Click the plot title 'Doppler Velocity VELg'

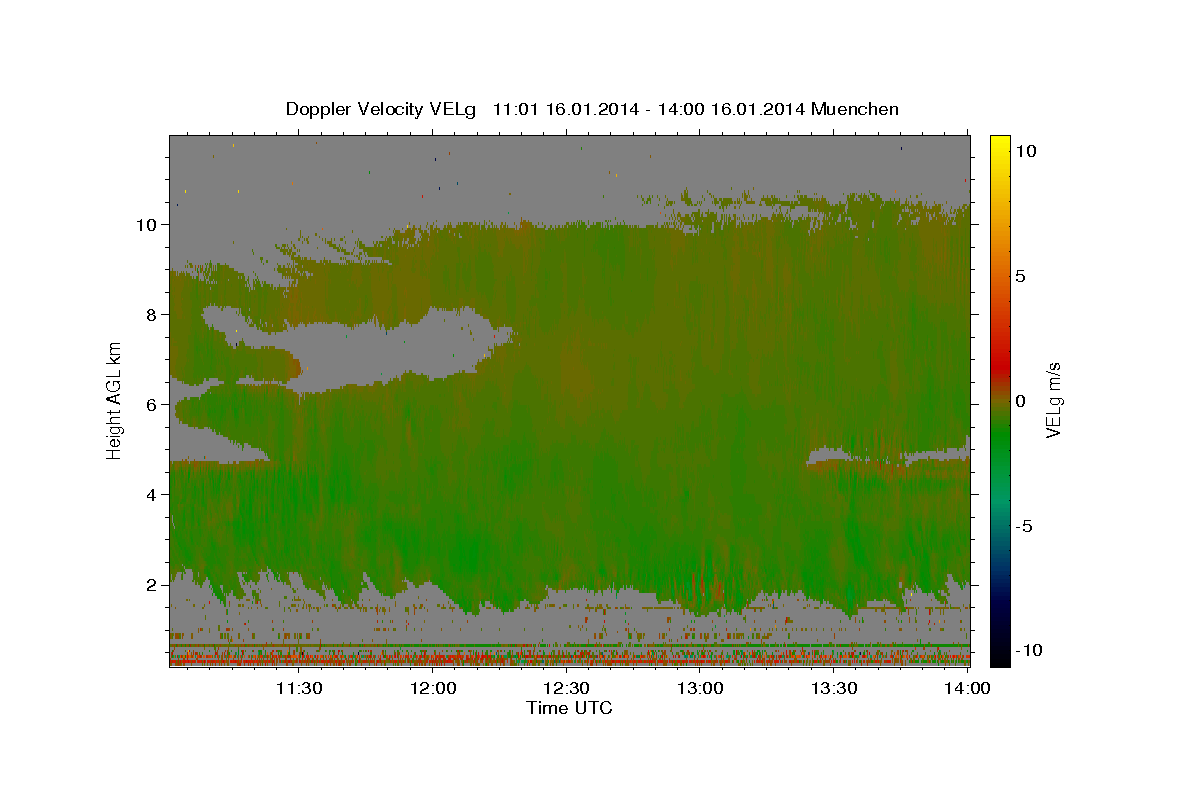[x=381, y=109]
